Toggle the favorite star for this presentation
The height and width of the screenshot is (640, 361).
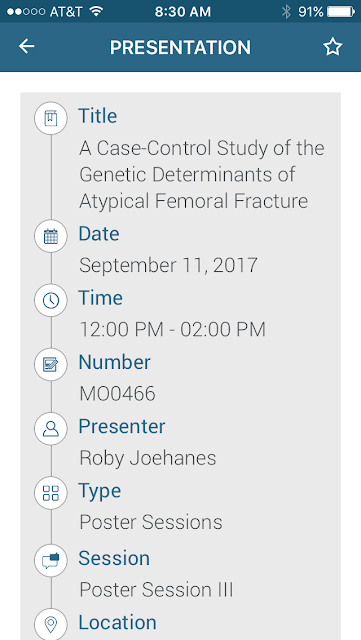coord(333,47)
